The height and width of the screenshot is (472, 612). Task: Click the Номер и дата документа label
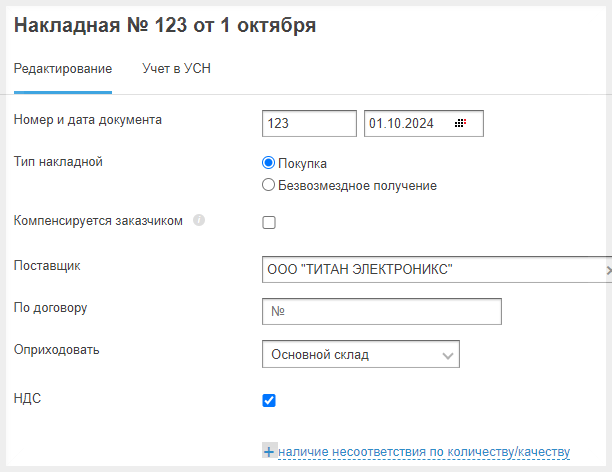(x=88, y=119)
